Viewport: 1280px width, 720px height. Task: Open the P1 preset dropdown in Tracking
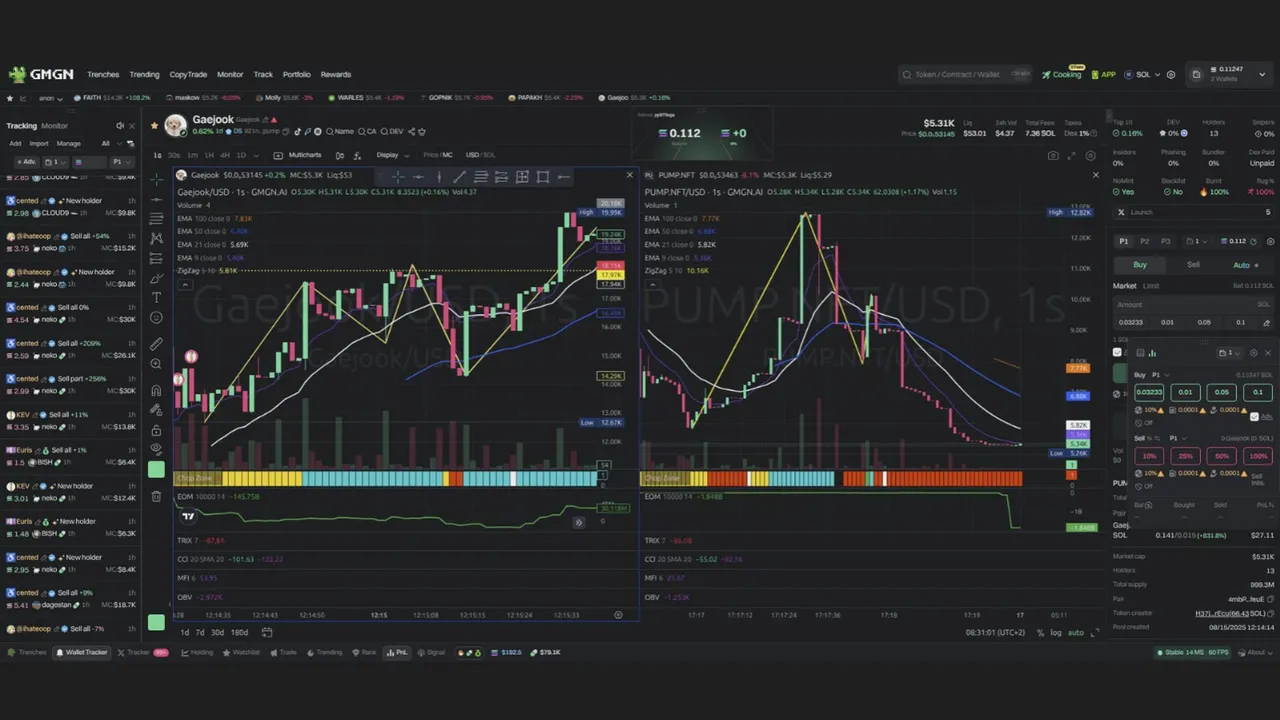[x=120, y=162]
